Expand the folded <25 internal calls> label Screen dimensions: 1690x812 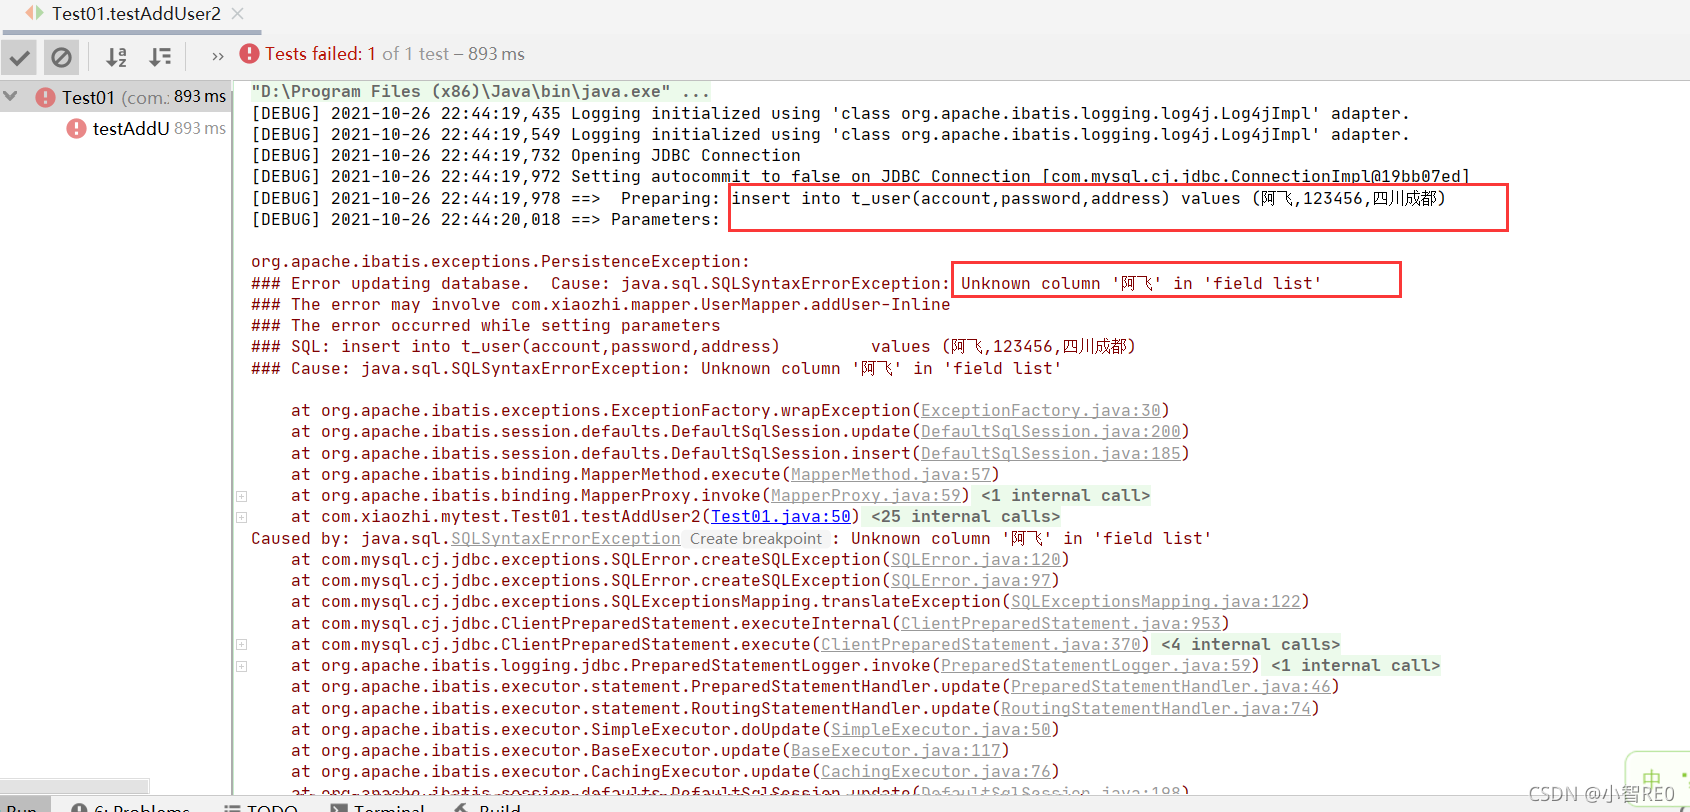click(965, 517)
